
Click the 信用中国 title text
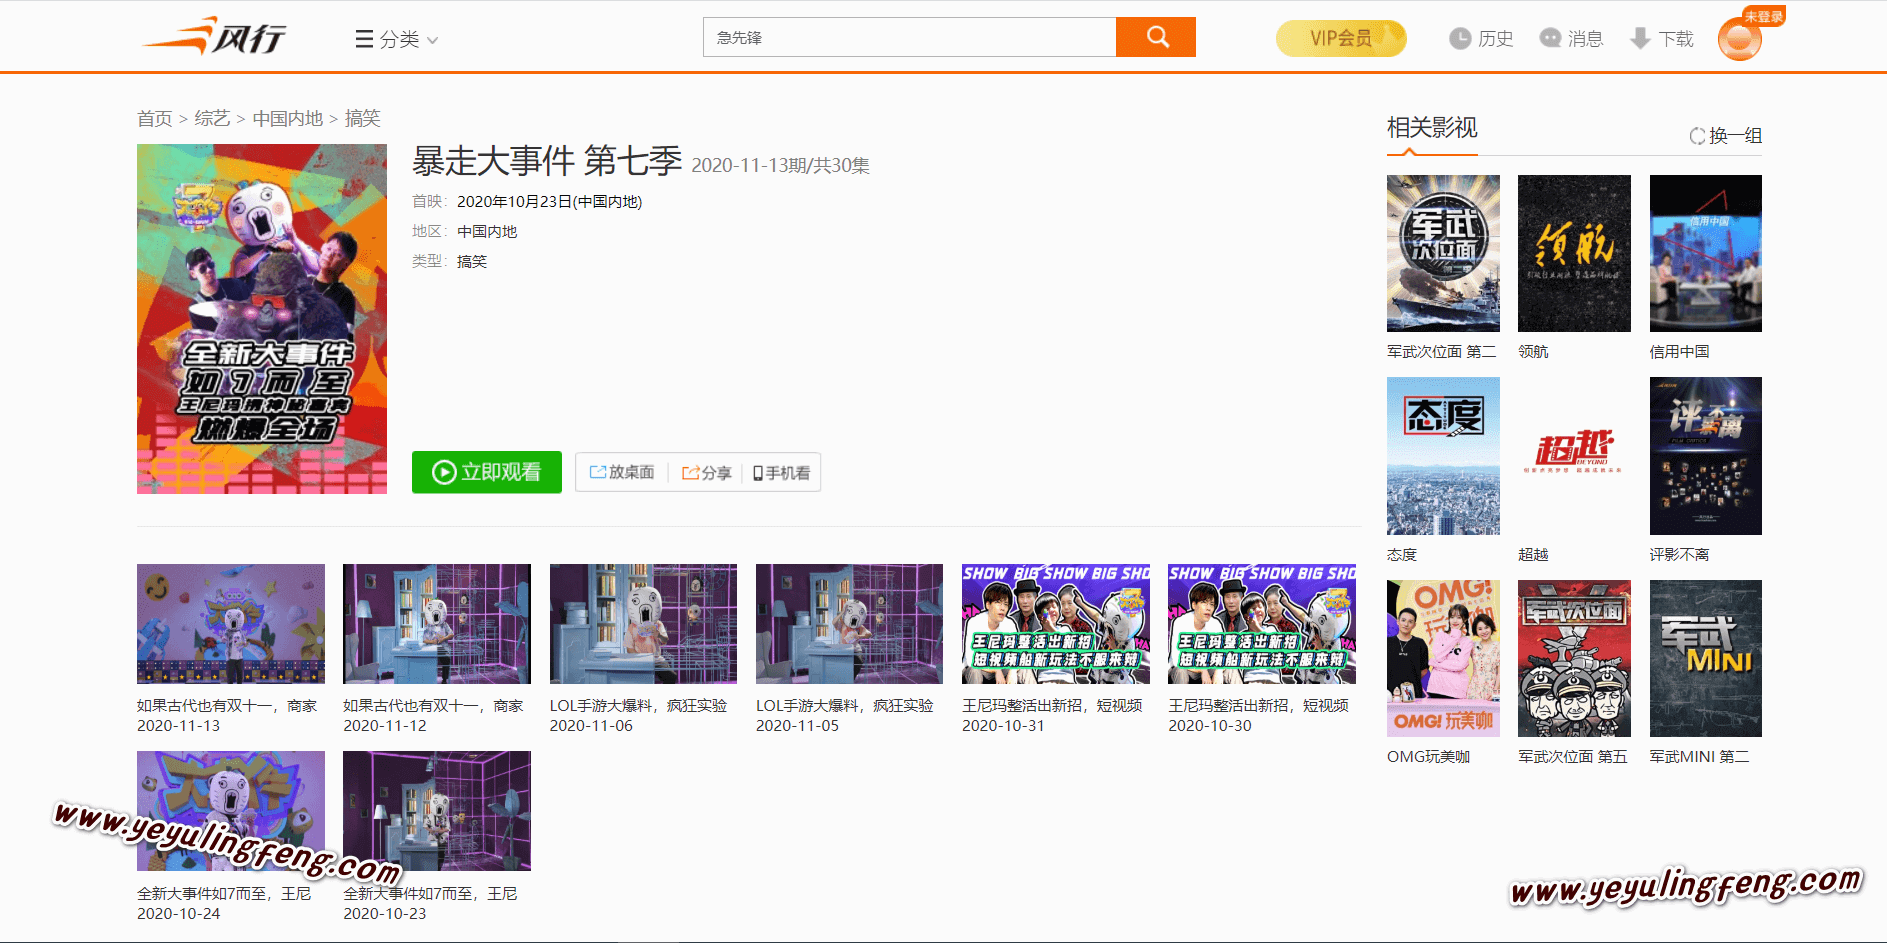(1680, 352)
